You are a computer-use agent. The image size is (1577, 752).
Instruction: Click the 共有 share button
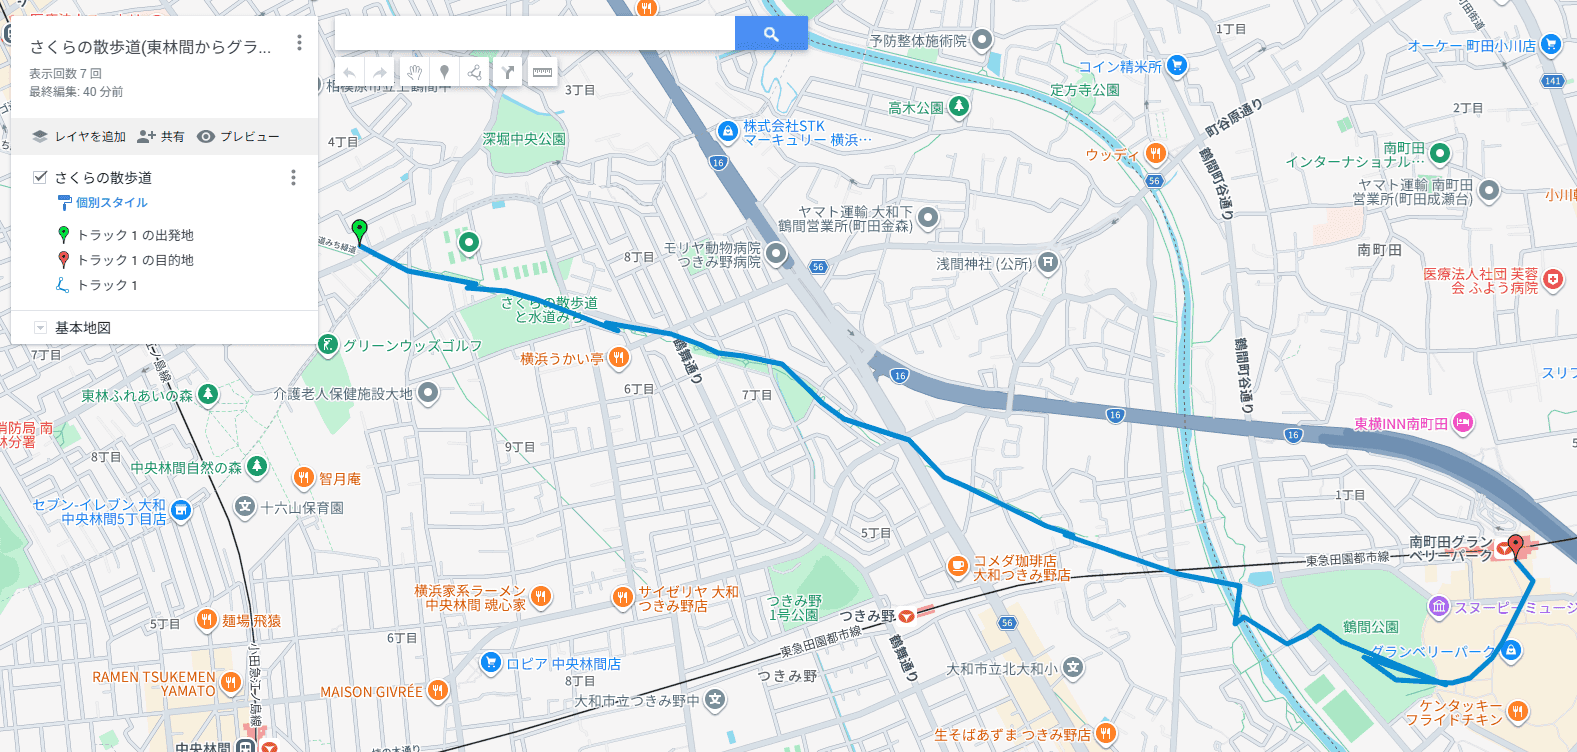(x=161, y=136)
